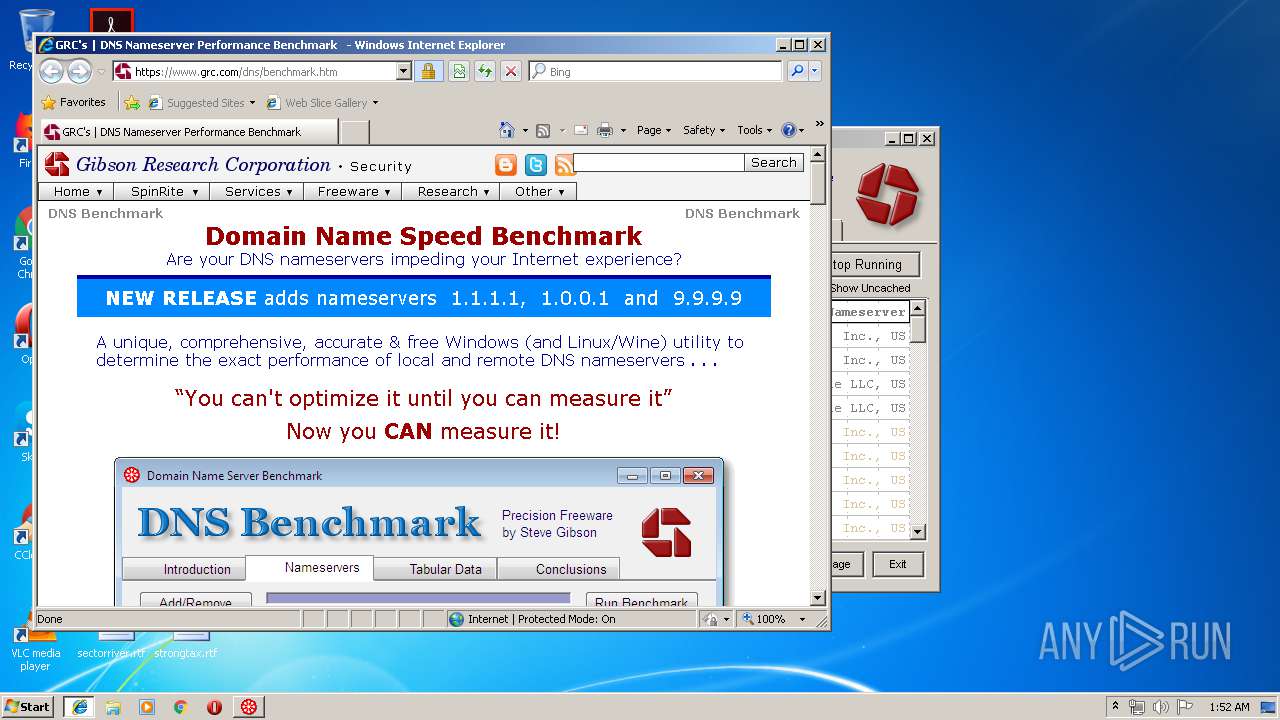Expand the Tools menu dropdown
The height and width of the screenshot is (720, 1280).
tap(755, 130)
